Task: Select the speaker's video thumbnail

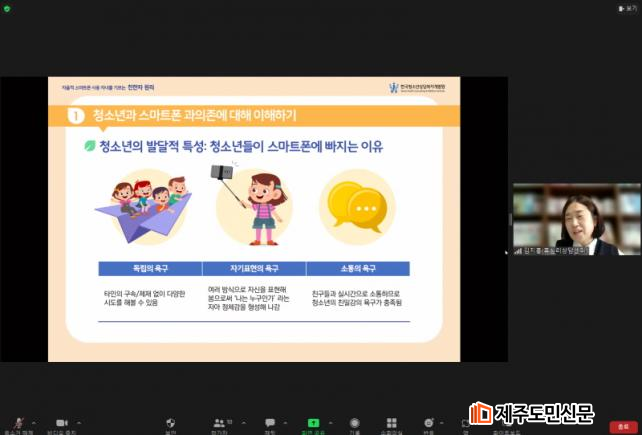Action: point(576,219)
